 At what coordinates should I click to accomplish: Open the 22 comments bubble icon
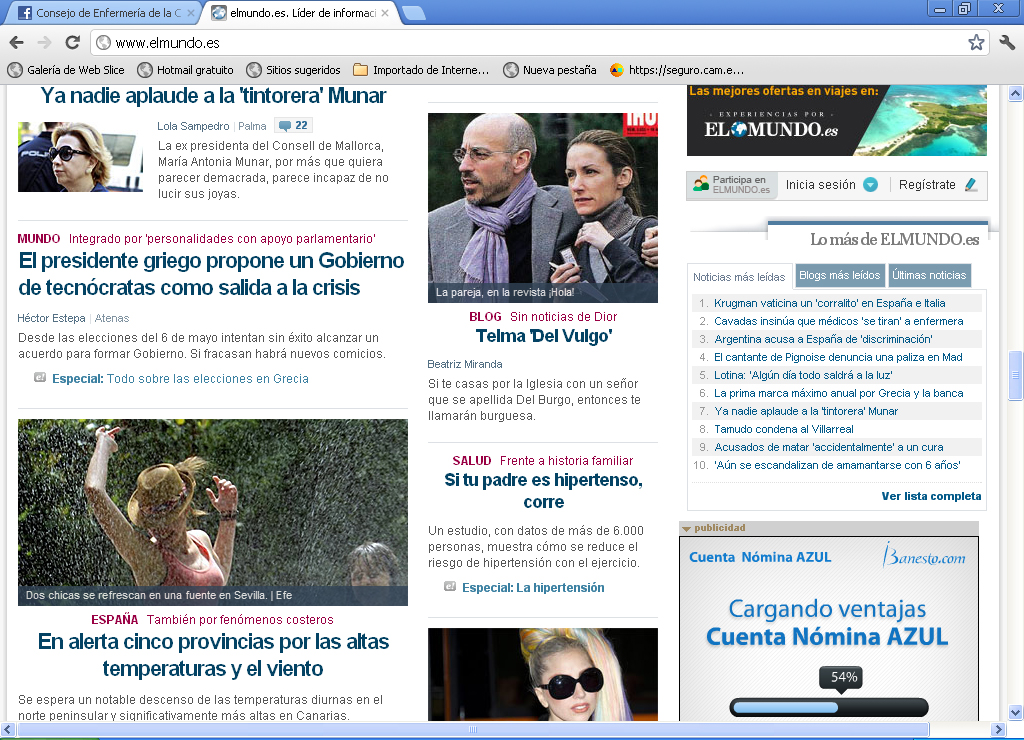tap(293, 126)
